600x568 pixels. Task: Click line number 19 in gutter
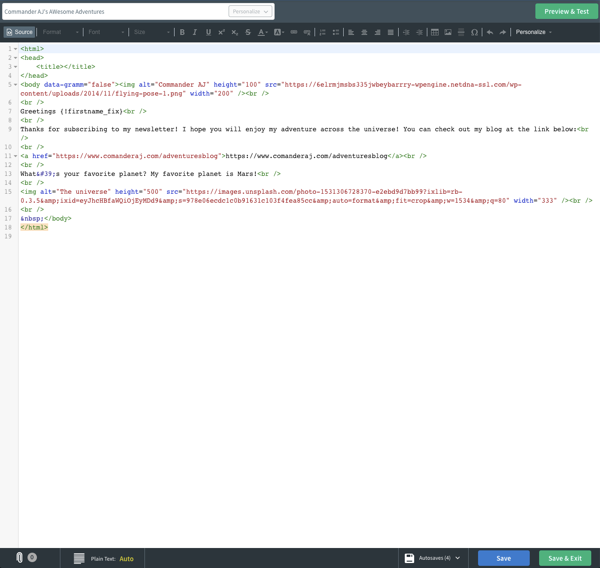pos(8,237)
